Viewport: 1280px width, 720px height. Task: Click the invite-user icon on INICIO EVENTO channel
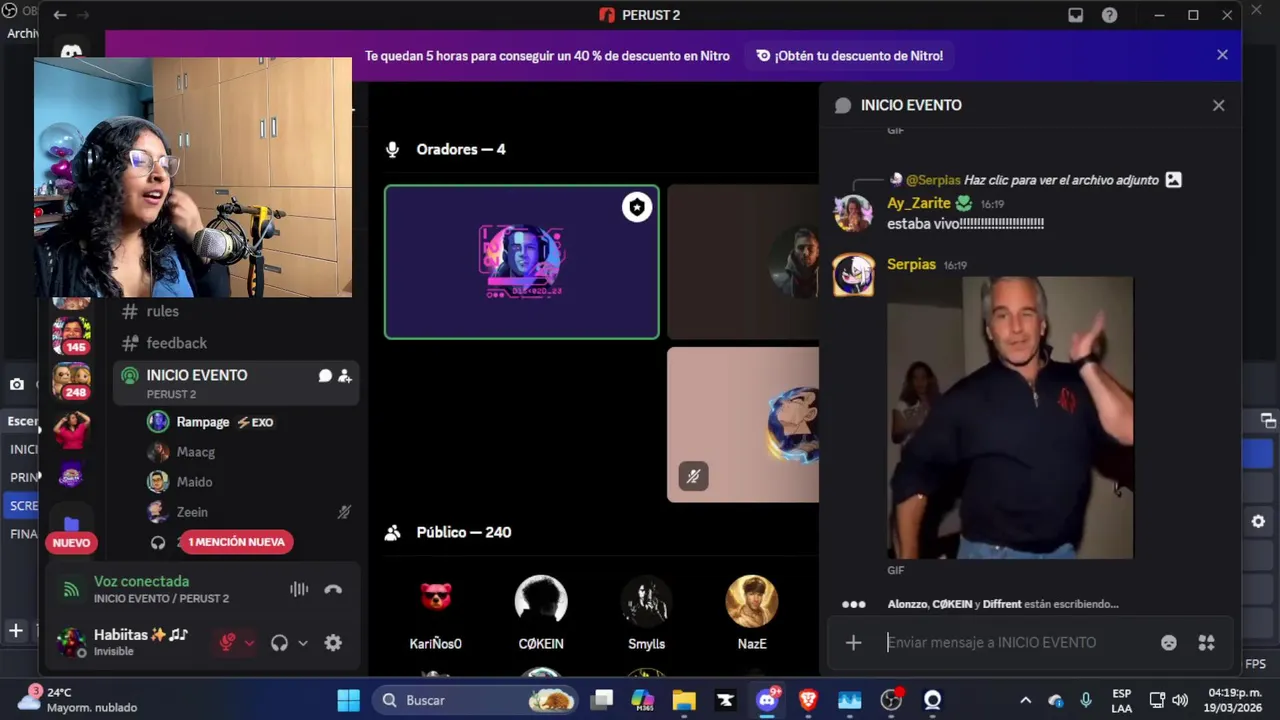[x=344, y=376]
